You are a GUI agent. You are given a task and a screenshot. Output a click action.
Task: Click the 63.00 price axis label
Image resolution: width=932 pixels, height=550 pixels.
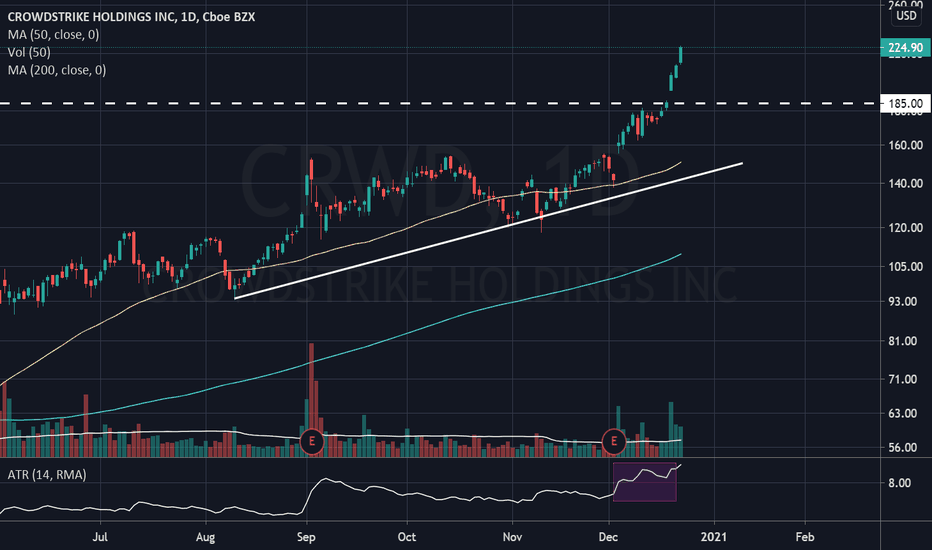pos(903,413)
